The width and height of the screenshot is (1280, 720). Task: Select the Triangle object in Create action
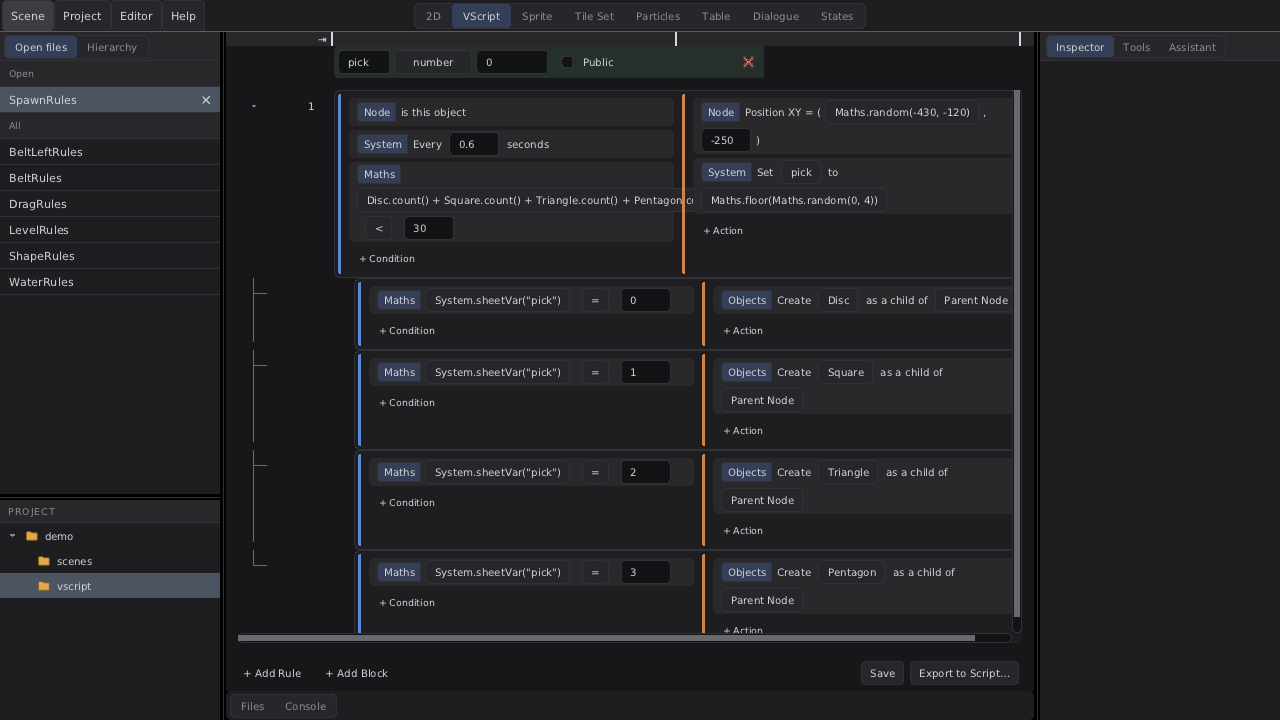(x=848, y=472)
